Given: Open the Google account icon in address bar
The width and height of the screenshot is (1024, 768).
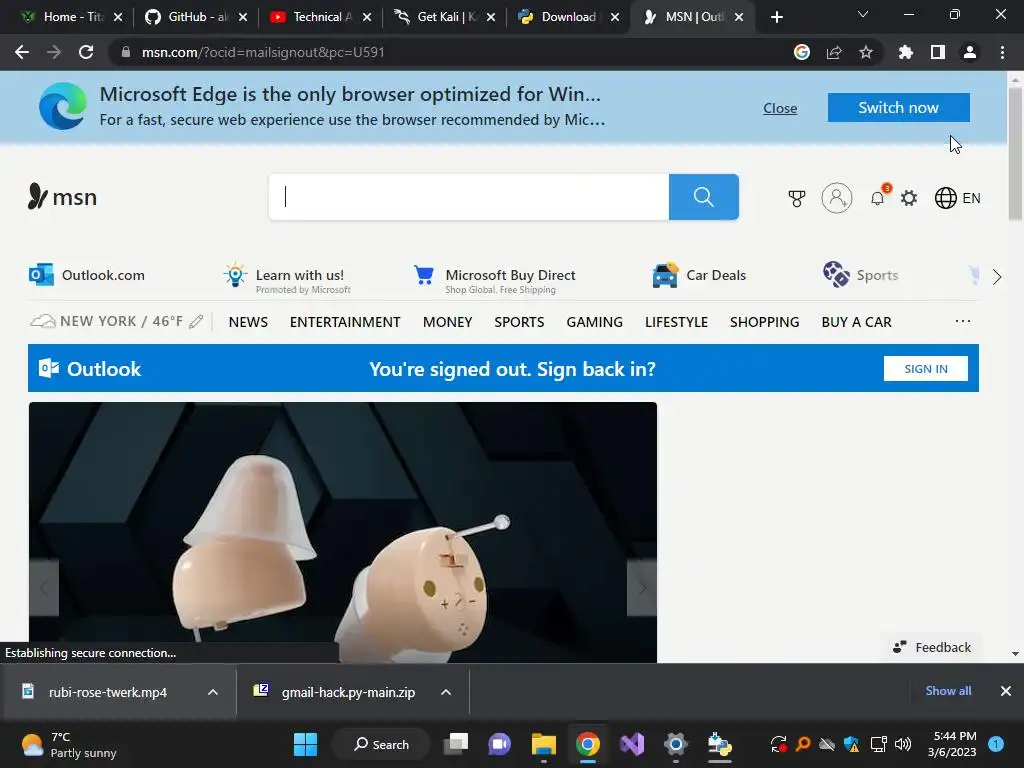Looking at the screenshot, I should (802, 52).
